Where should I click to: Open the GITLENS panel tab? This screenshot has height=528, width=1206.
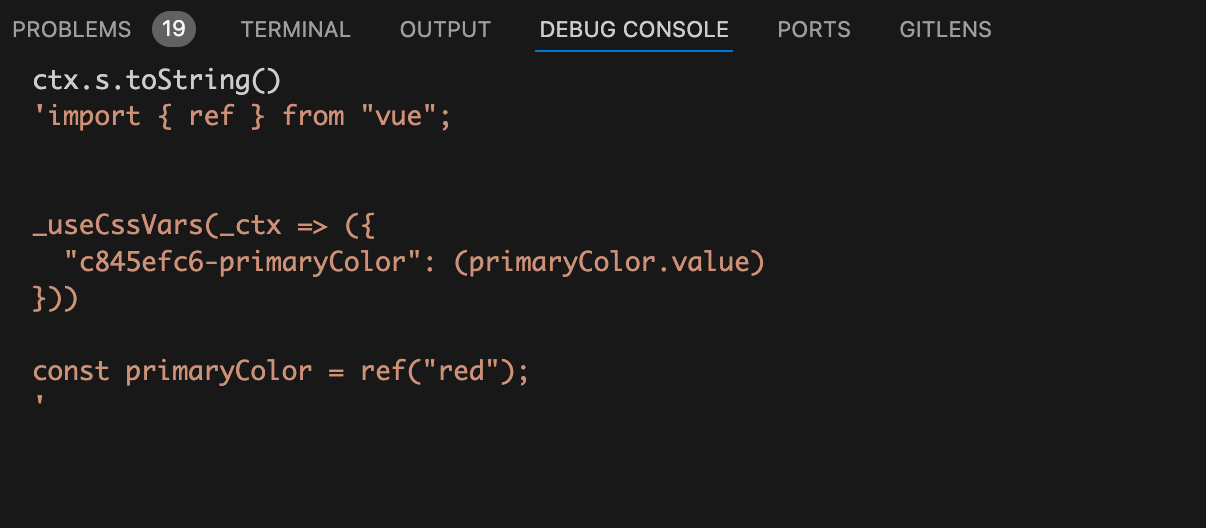click(x=945, y=30)
